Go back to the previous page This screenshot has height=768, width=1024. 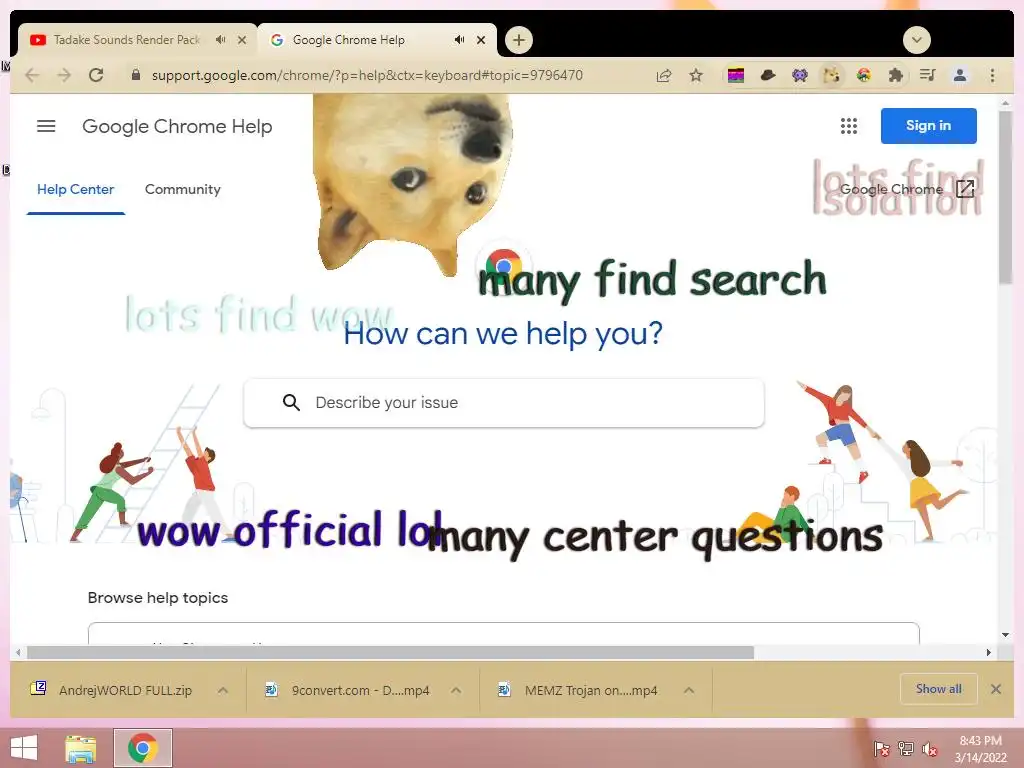32,76
